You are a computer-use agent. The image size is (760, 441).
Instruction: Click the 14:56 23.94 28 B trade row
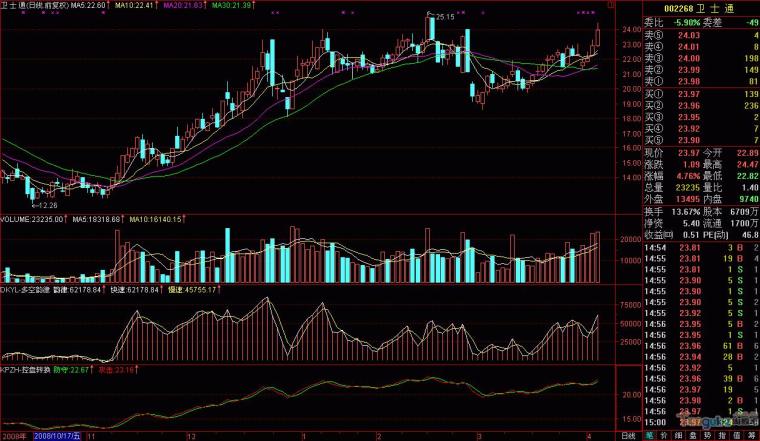pyautogui.click(x=701, y=357)
